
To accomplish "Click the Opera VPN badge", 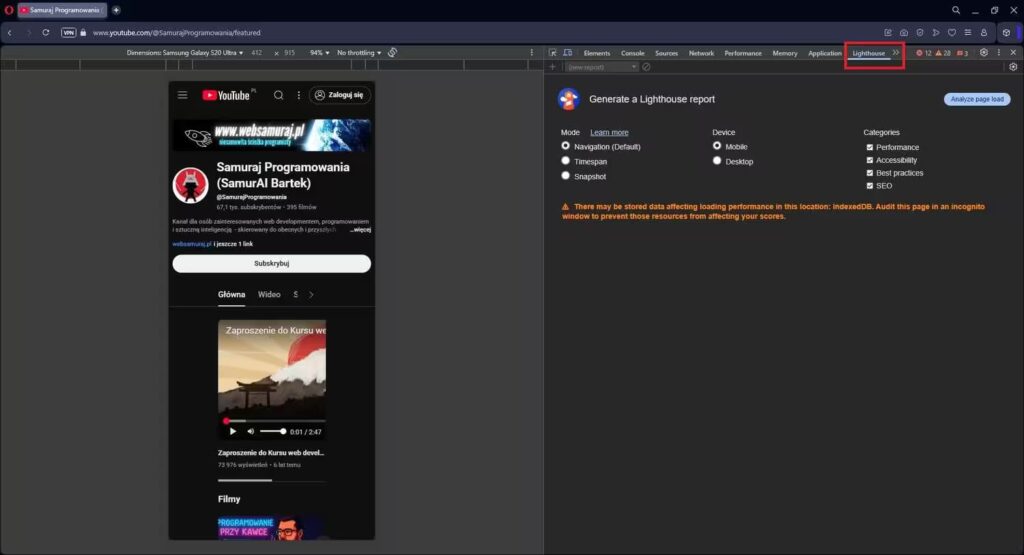I will pyautogui.click(x=69, y=33).
